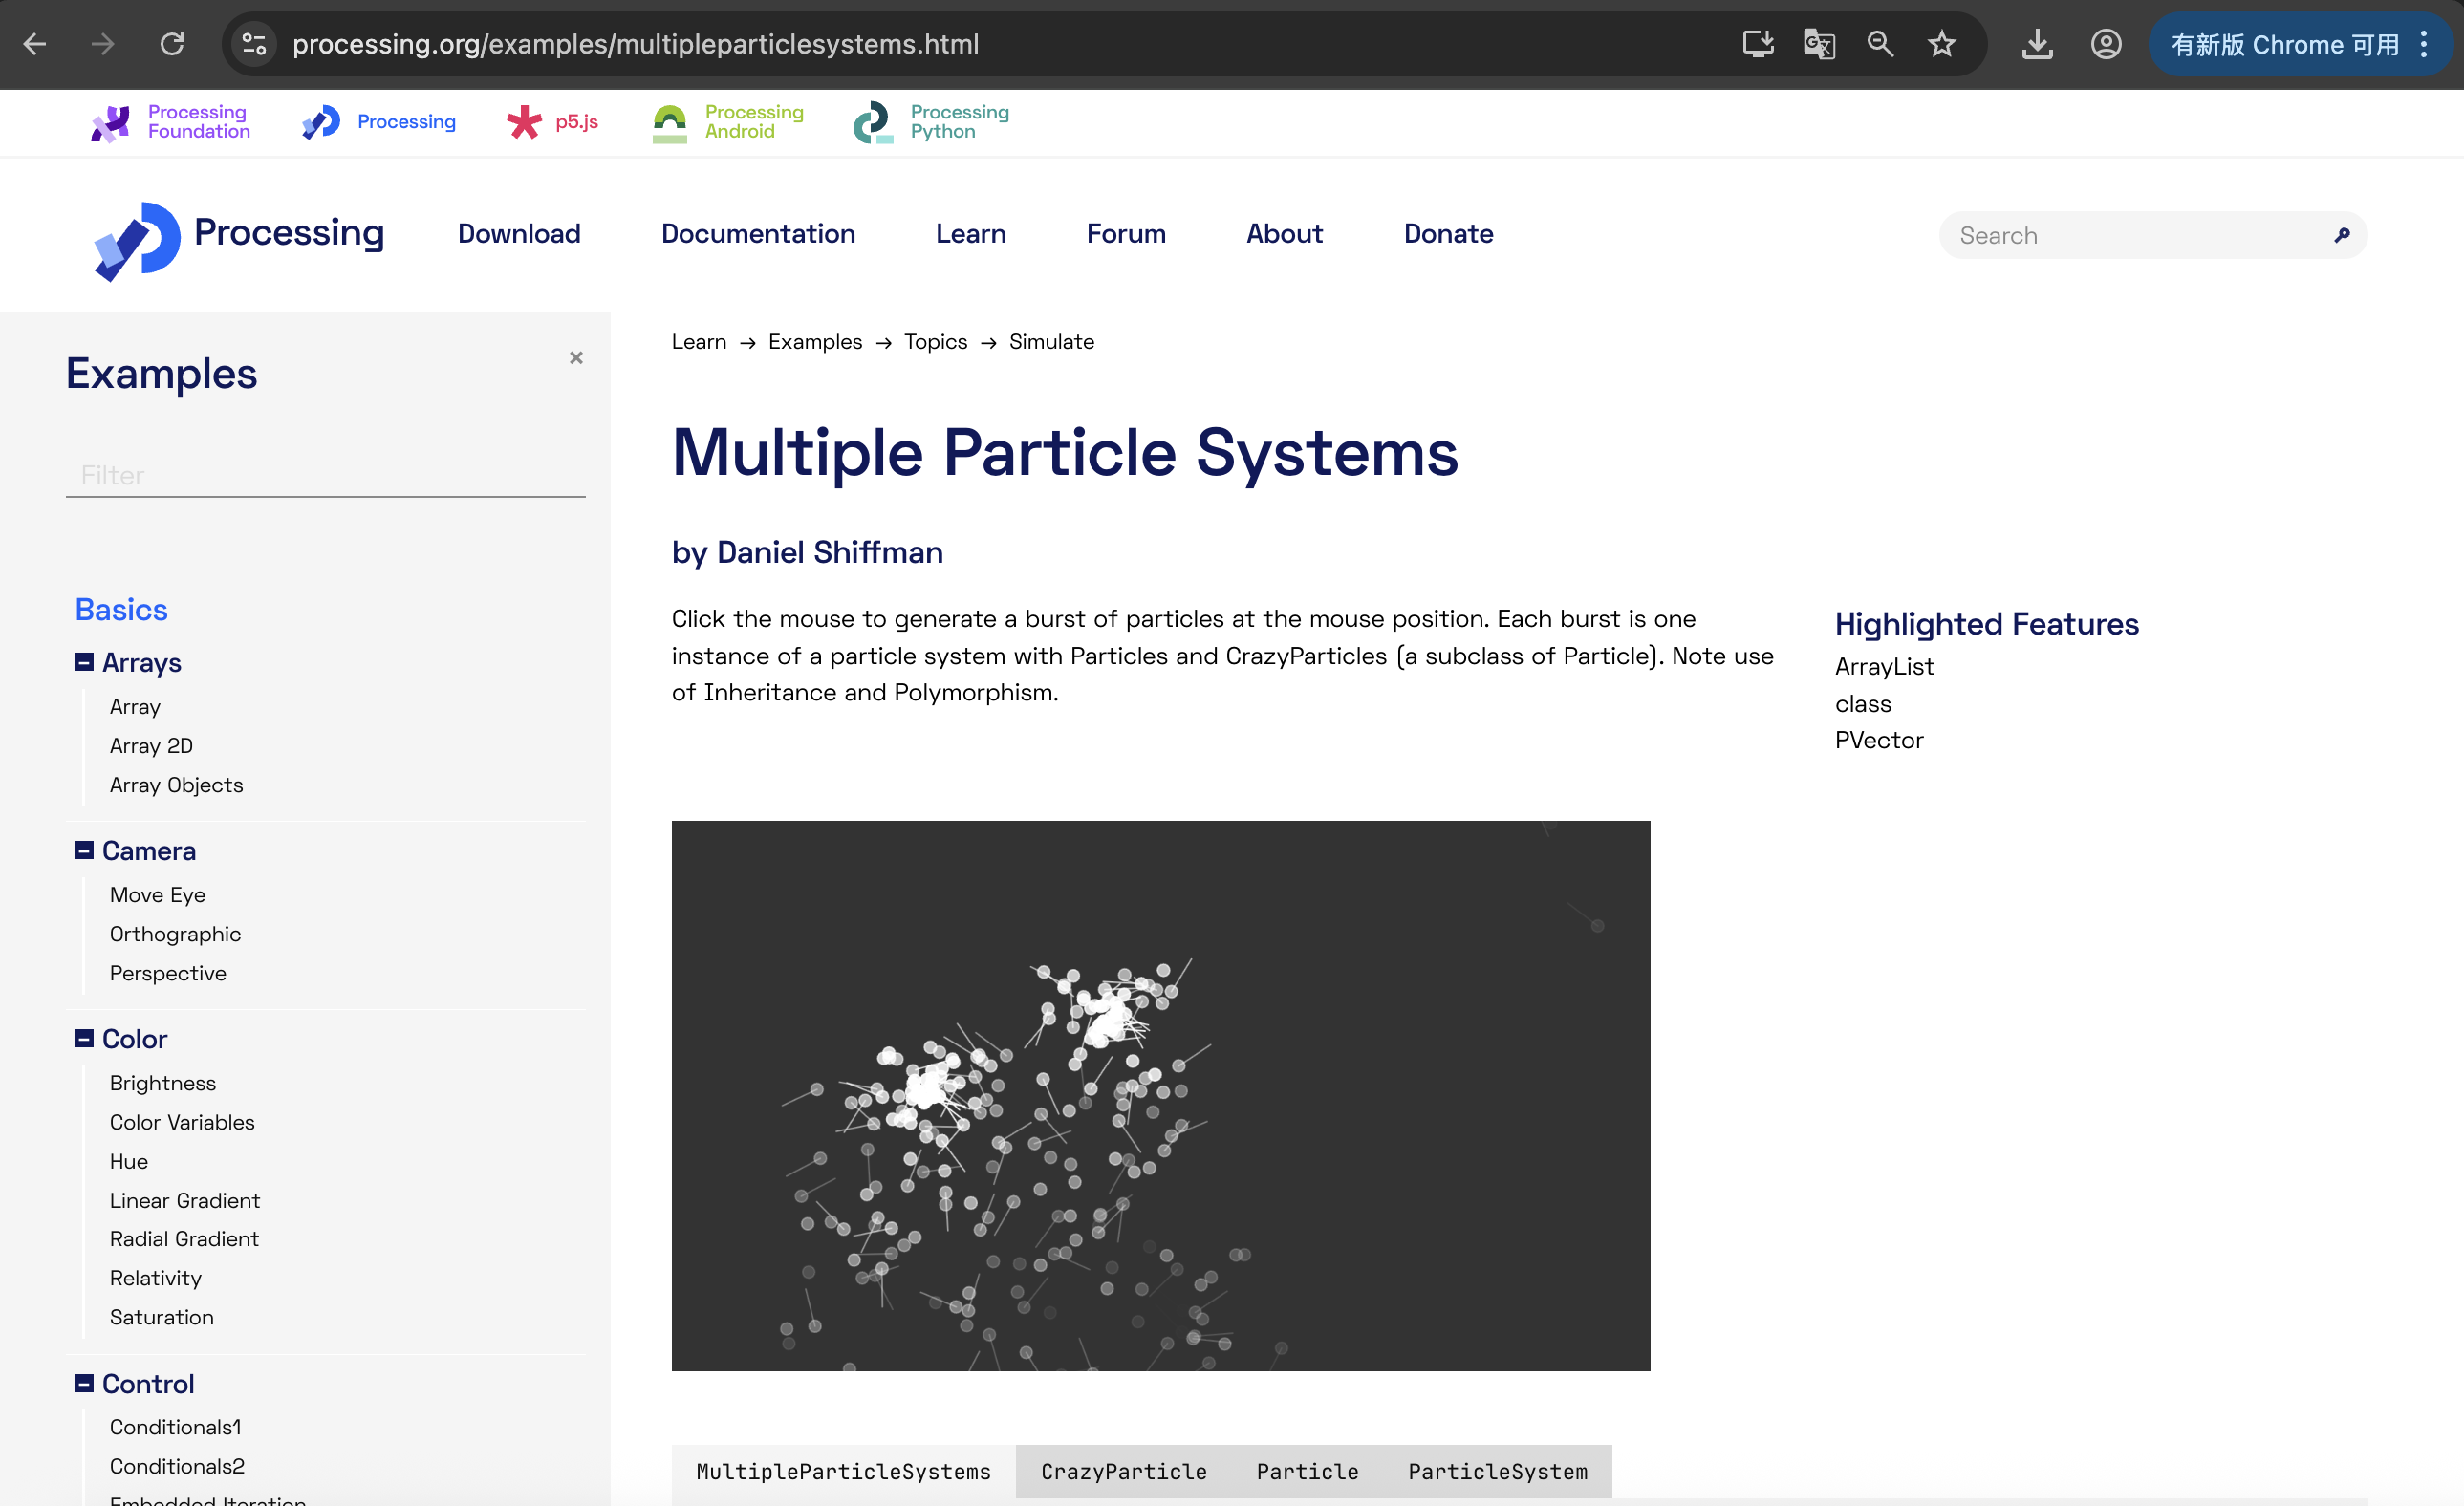
Task: Click the p5.js asterisk icon
Action: (524, 122)
